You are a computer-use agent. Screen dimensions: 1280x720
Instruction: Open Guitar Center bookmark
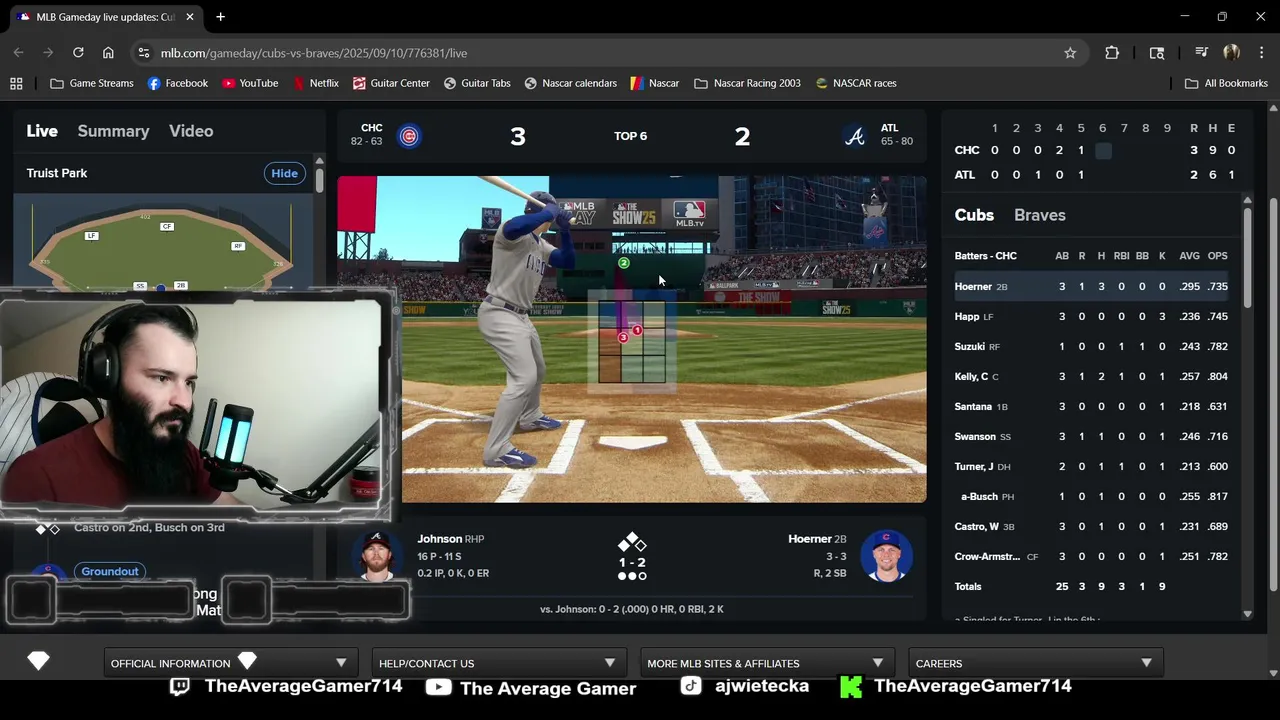pyautogui.click(x=391, y=83)
